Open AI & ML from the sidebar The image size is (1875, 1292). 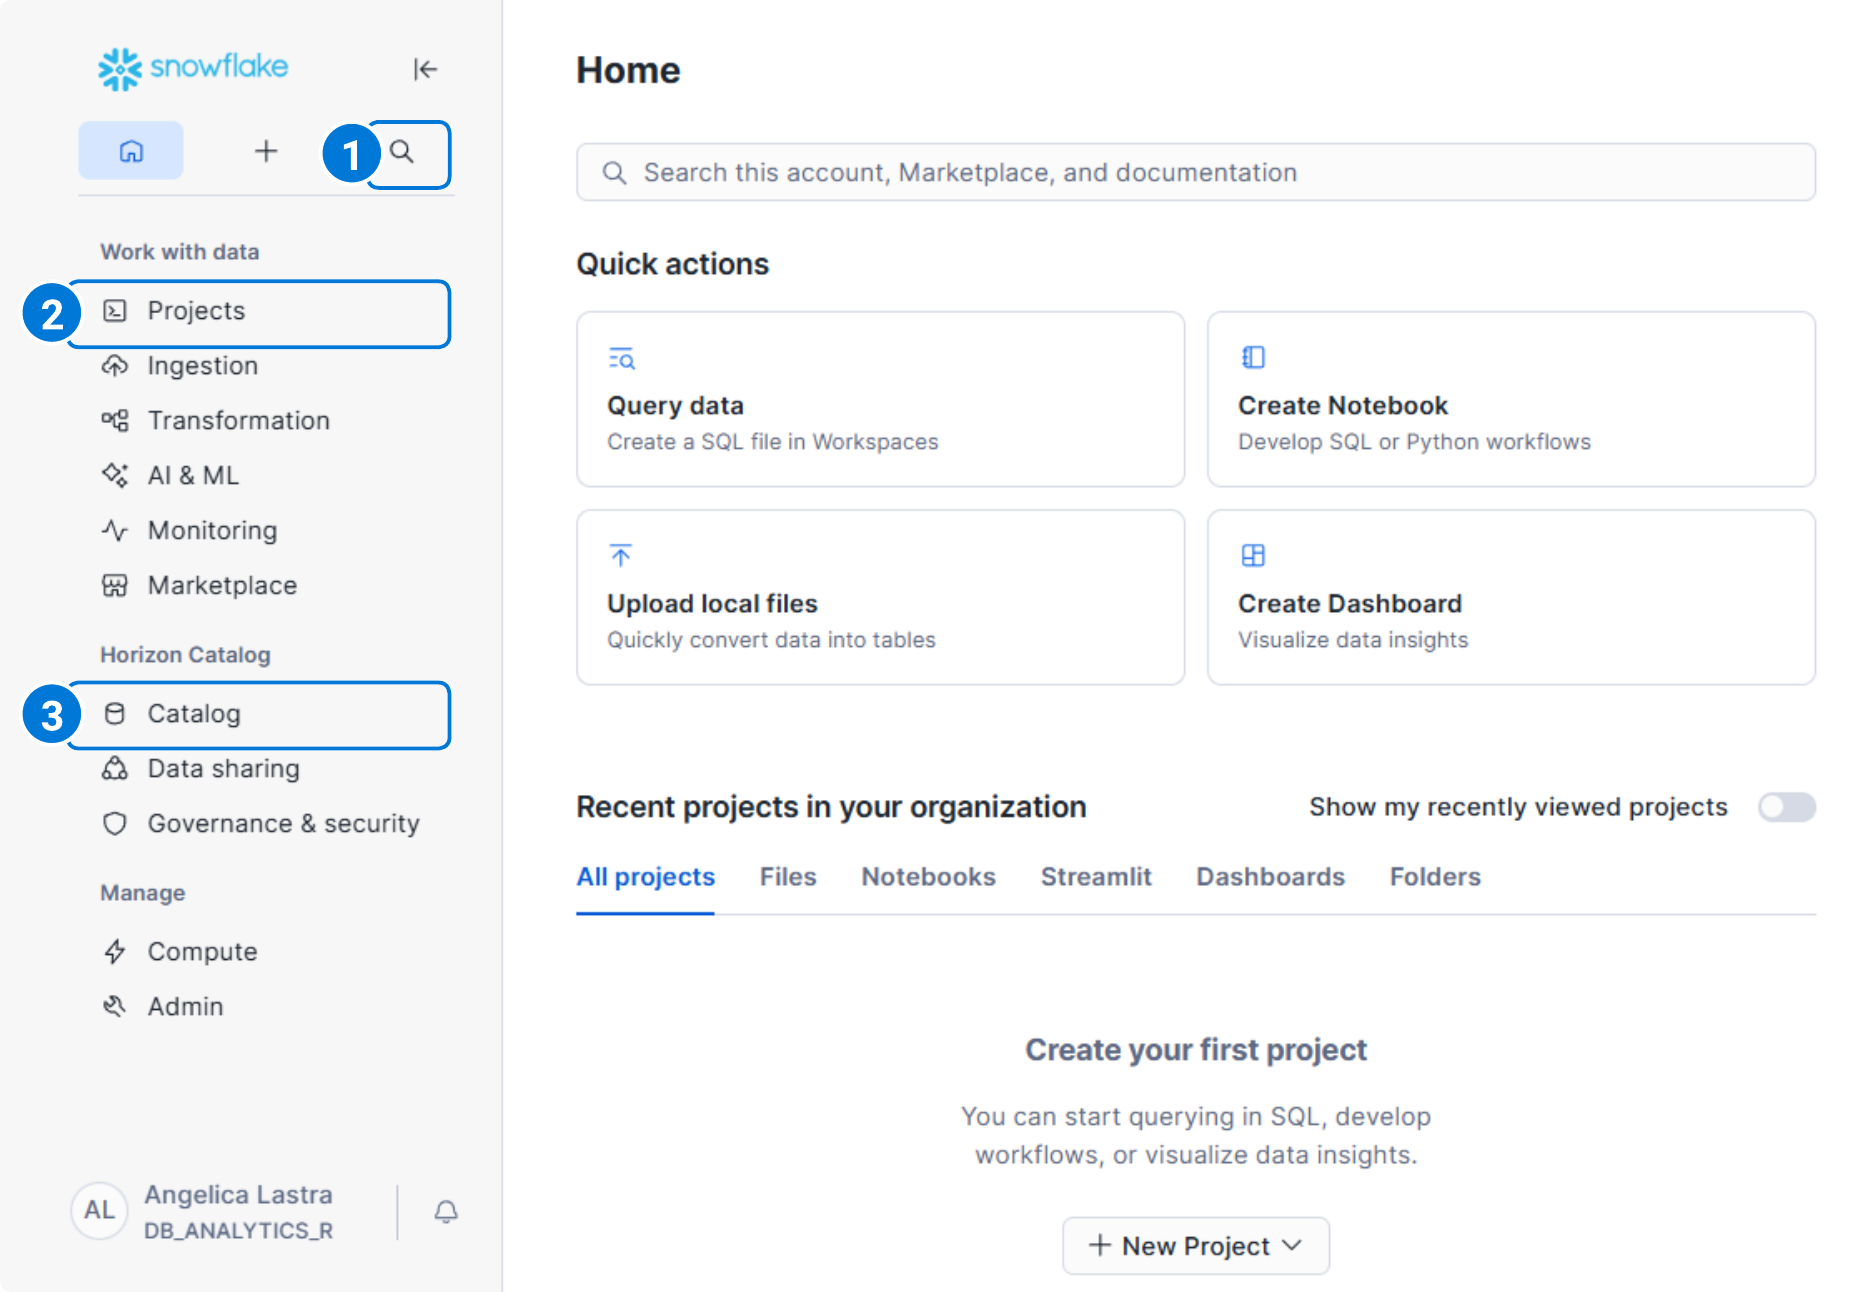pyautogui.click(x=115, y=475)
